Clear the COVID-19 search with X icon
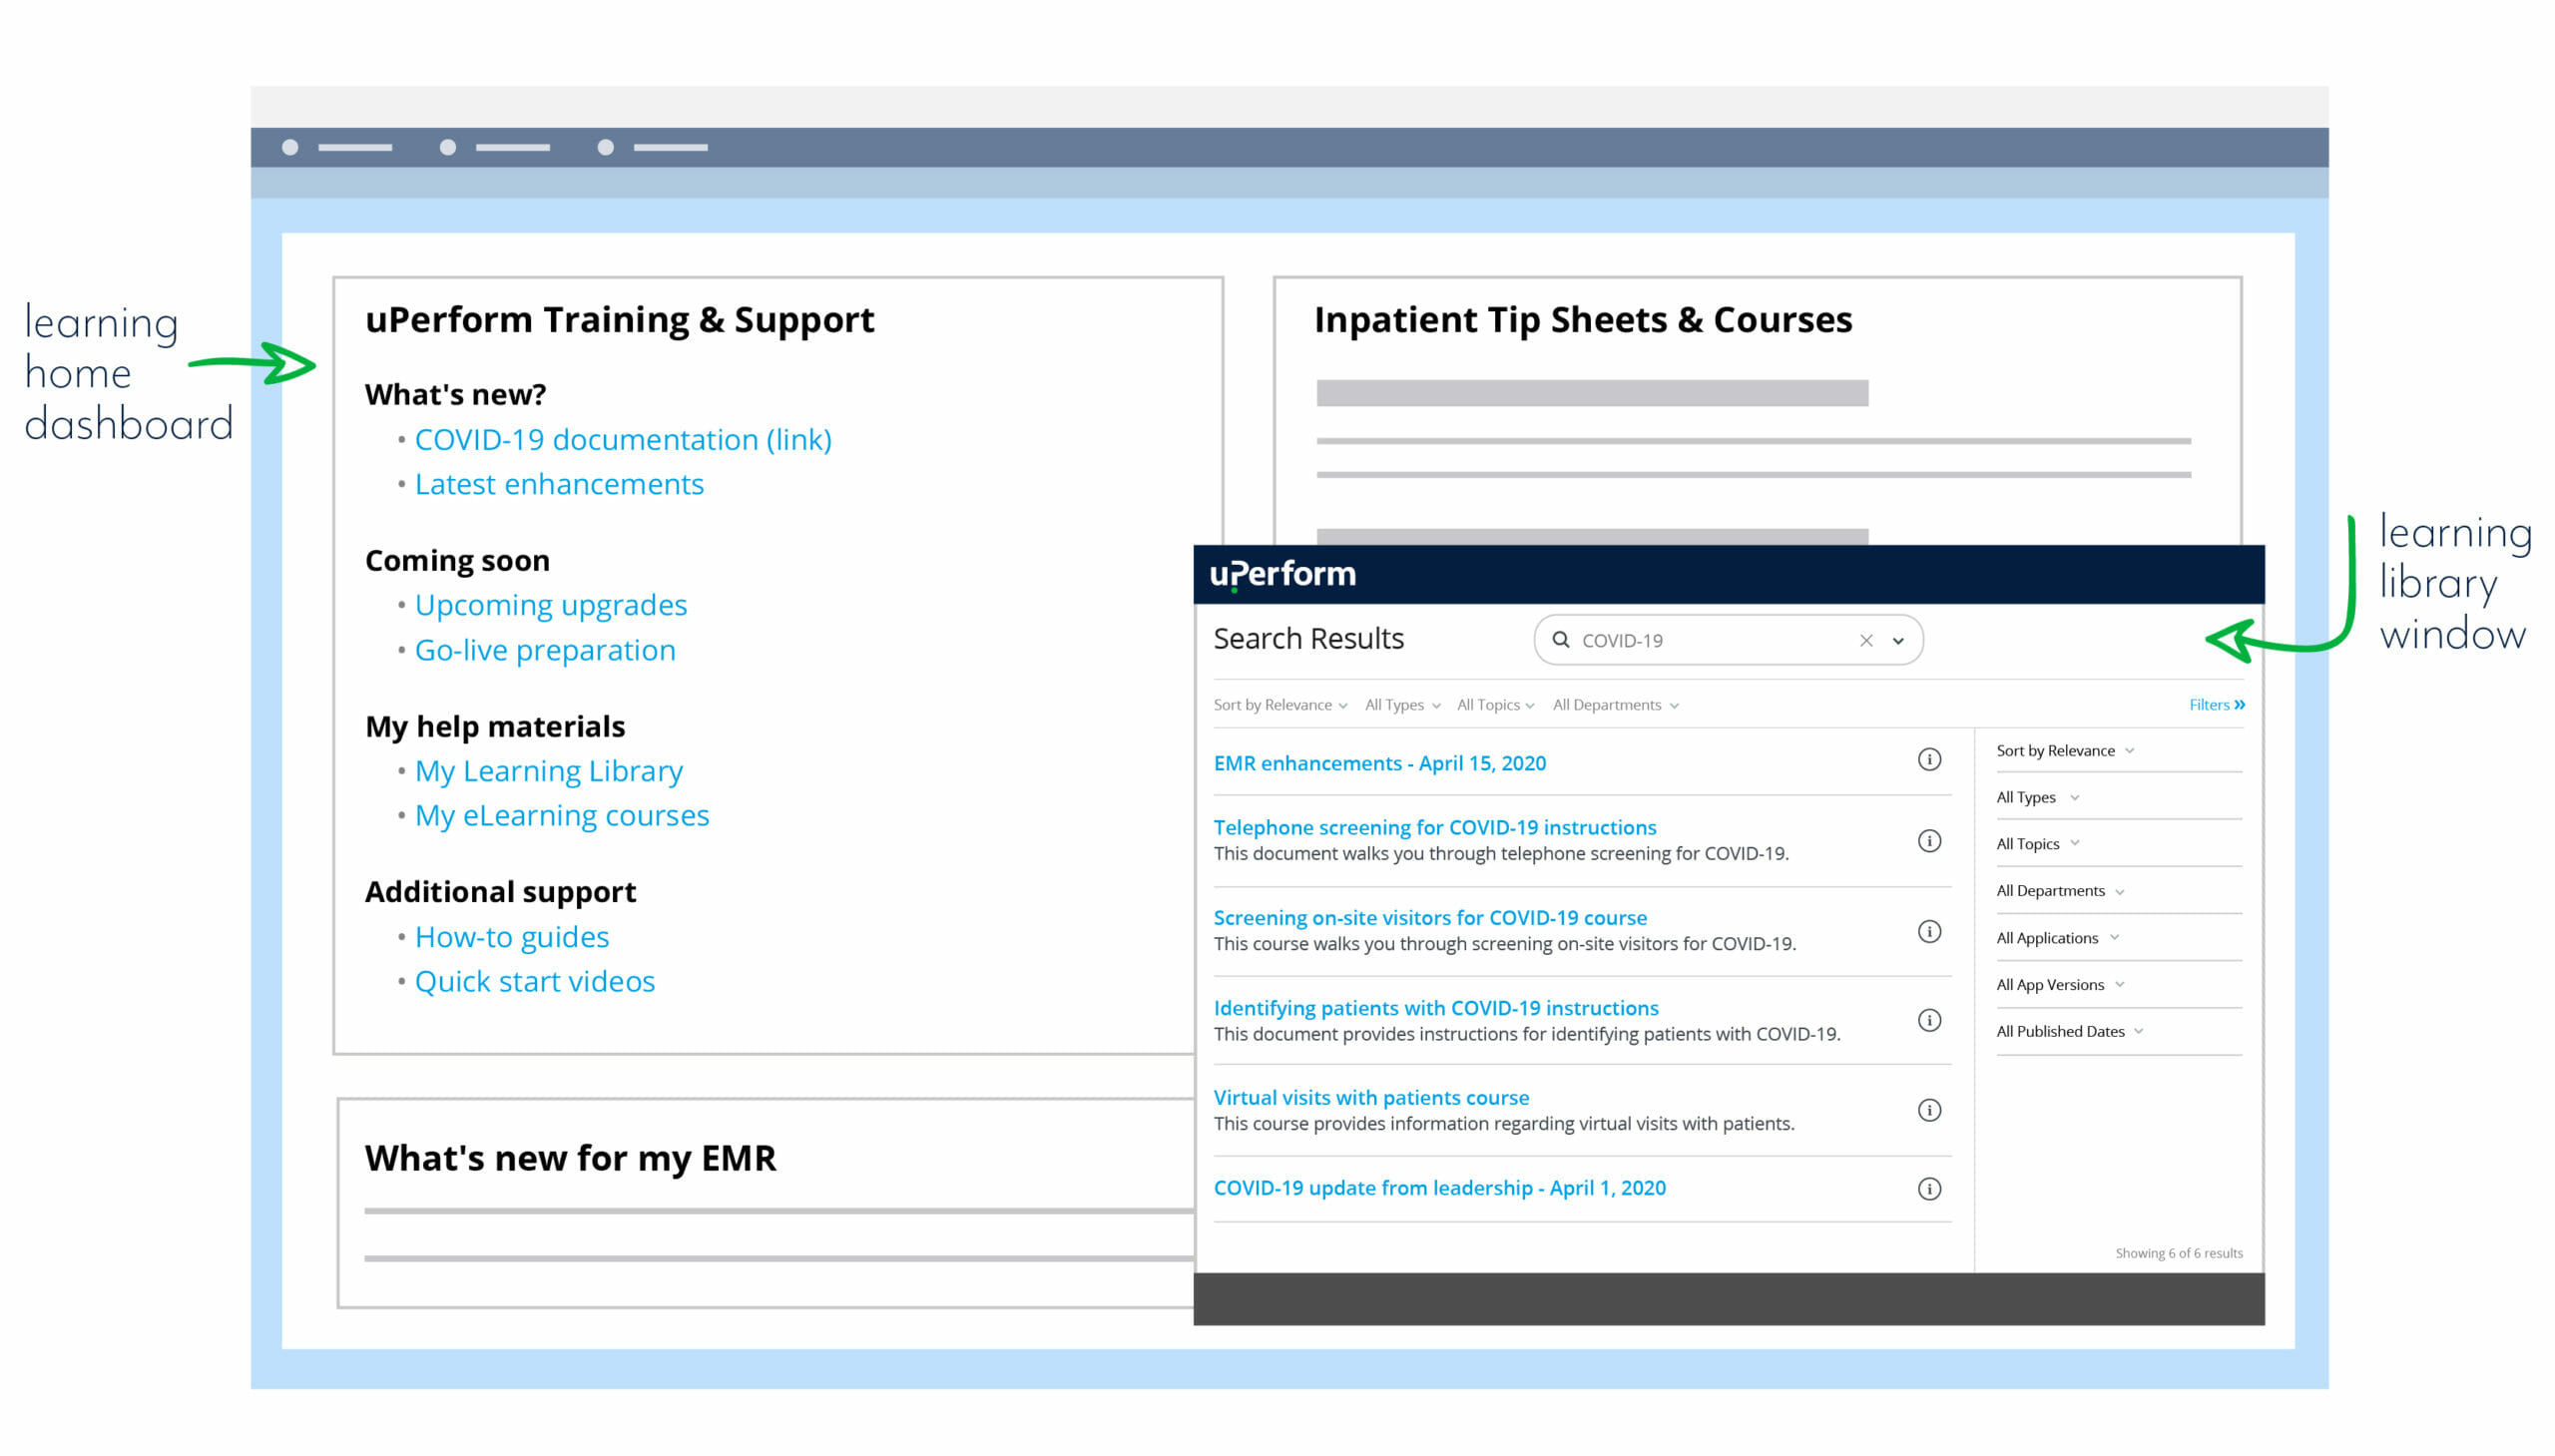2555x1456 pixels. pyautogui.click(x=1866, y=641)
